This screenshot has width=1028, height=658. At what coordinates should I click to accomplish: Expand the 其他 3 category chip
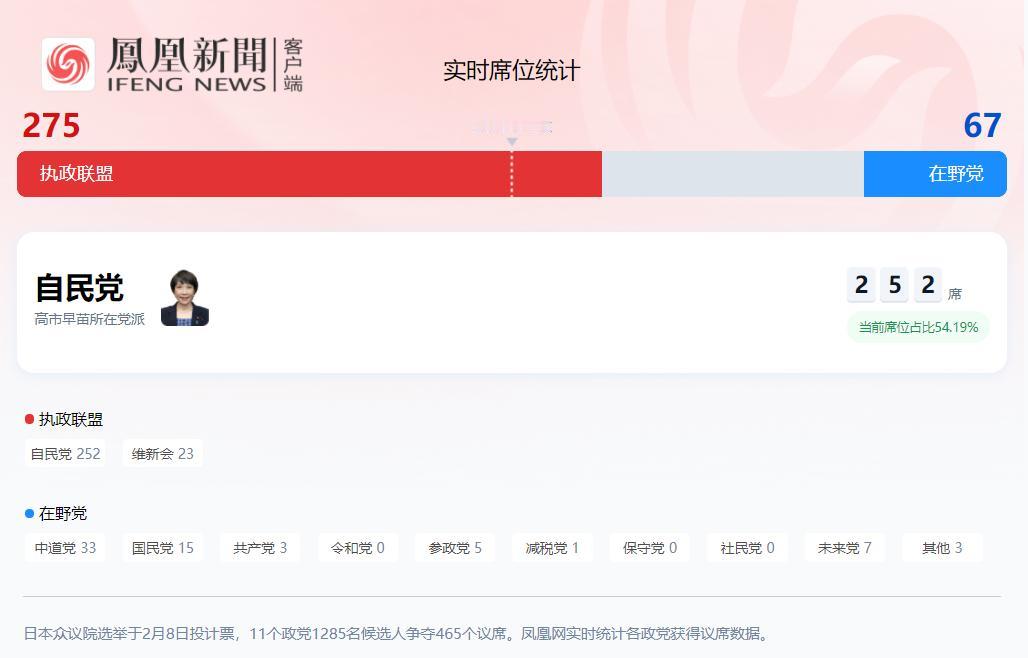coord(941,547)
